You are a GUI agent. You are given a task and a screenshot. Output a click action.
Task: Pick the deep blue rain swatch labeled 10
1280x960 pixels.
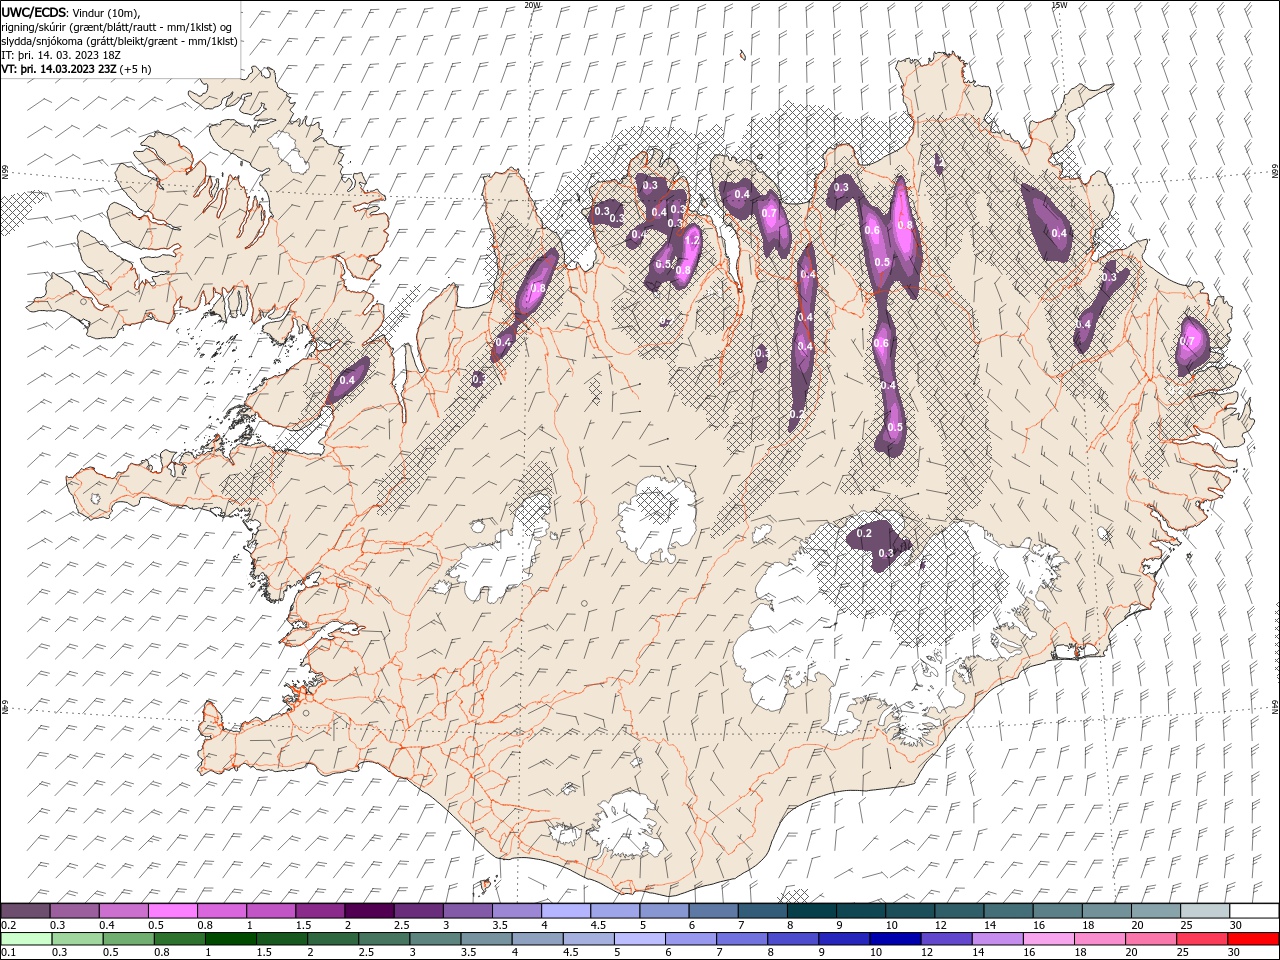[894, 939]
